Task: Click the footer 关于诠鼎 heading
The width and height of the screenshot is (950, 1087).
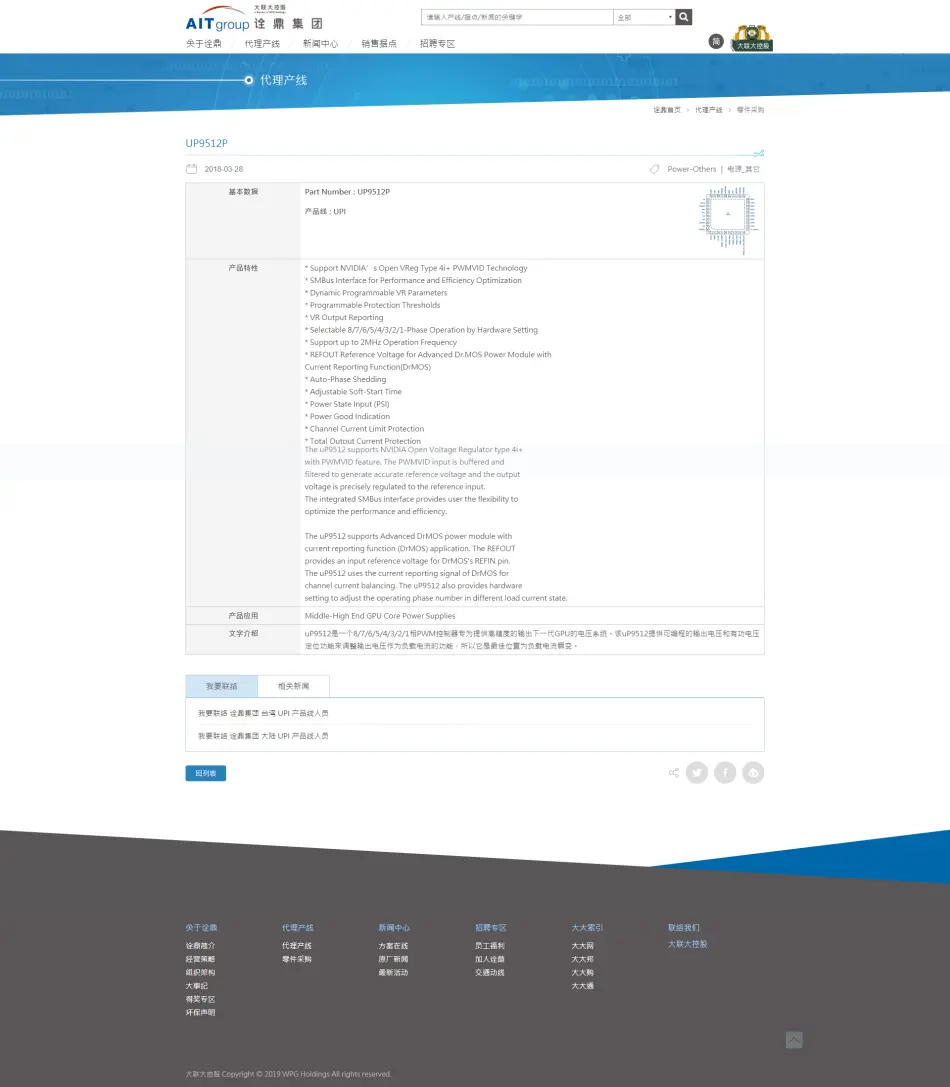Action: [x=201, y=928]
